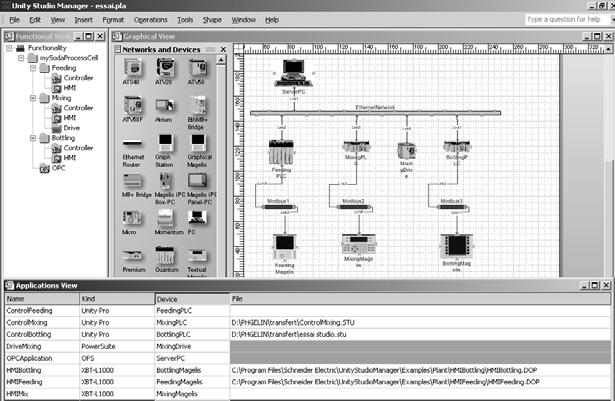Viewport: 615px width, 401px height.
Task: Collapse the Functionality root node
Action: pyautogui.click(x=9, y=48)
